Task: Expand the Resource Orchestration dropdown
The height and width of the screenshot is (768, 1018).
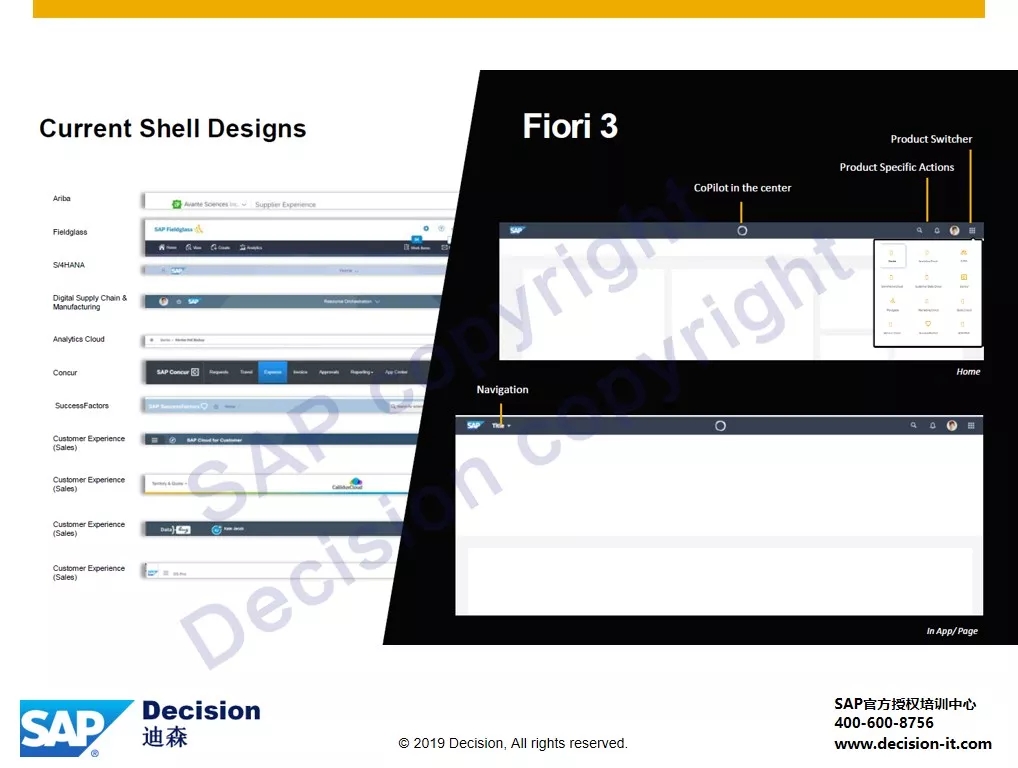Action: [352, 301]
